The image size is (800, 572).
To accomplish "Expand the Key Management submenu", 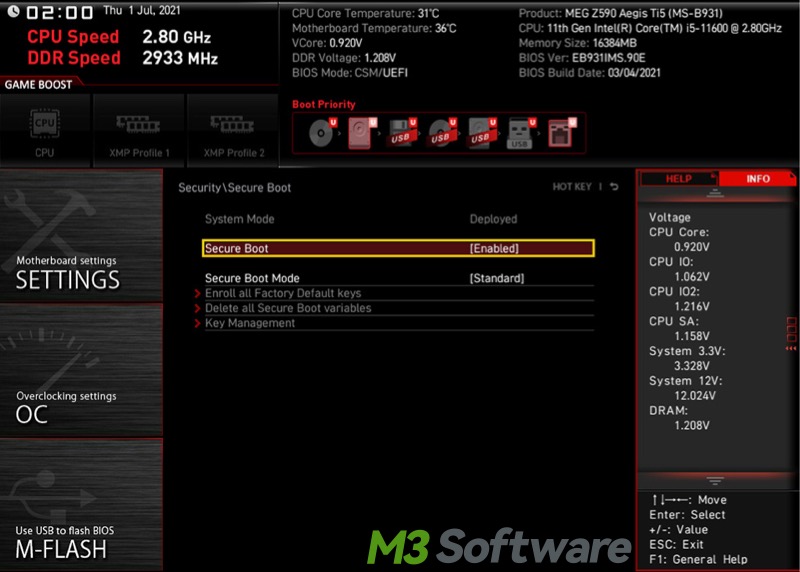I will [249, 322].
